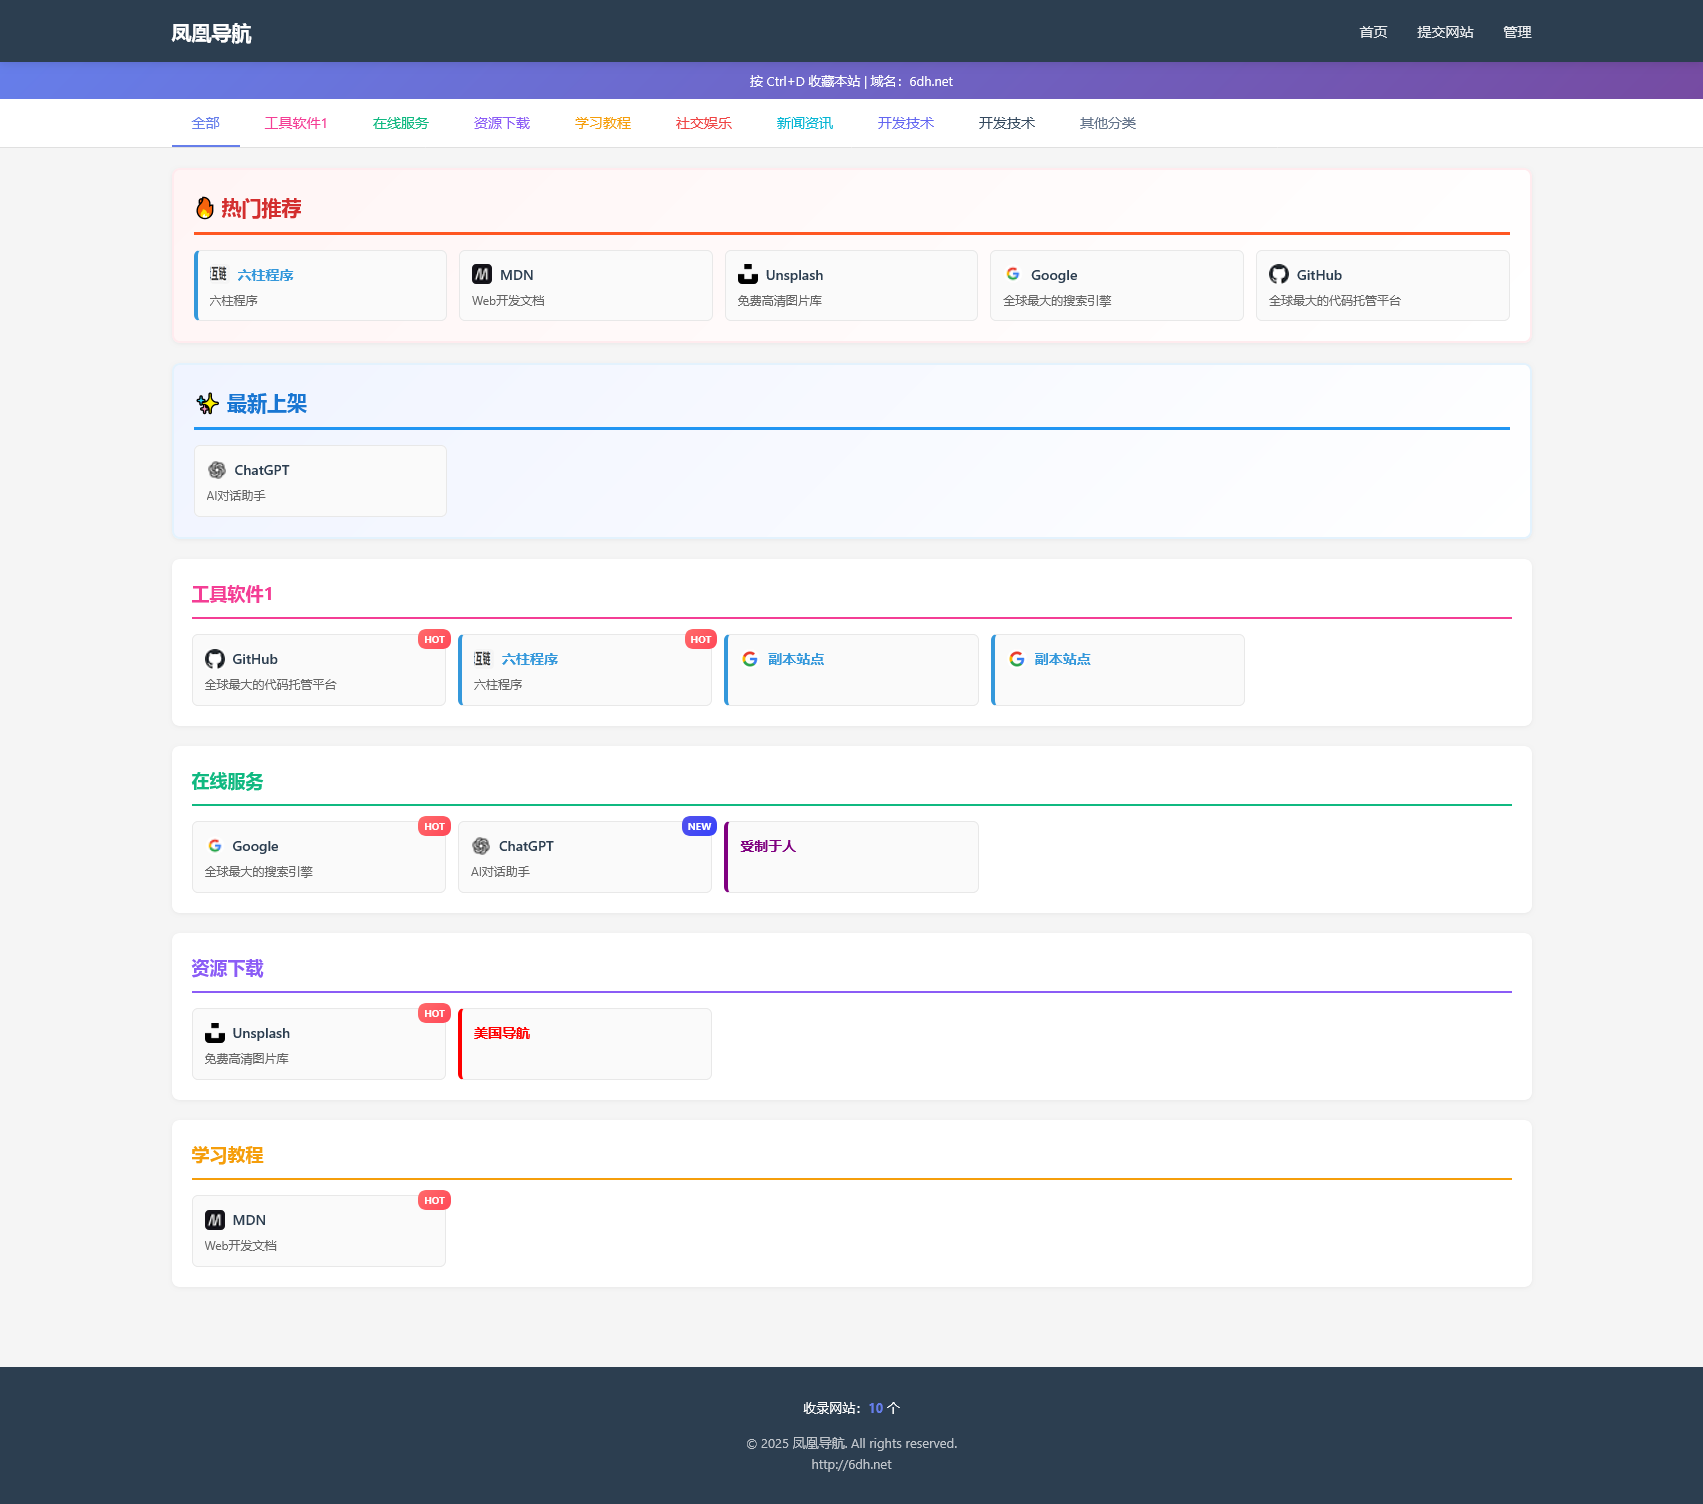Click the MDN icon in 热门推荐

coord(482,274)
